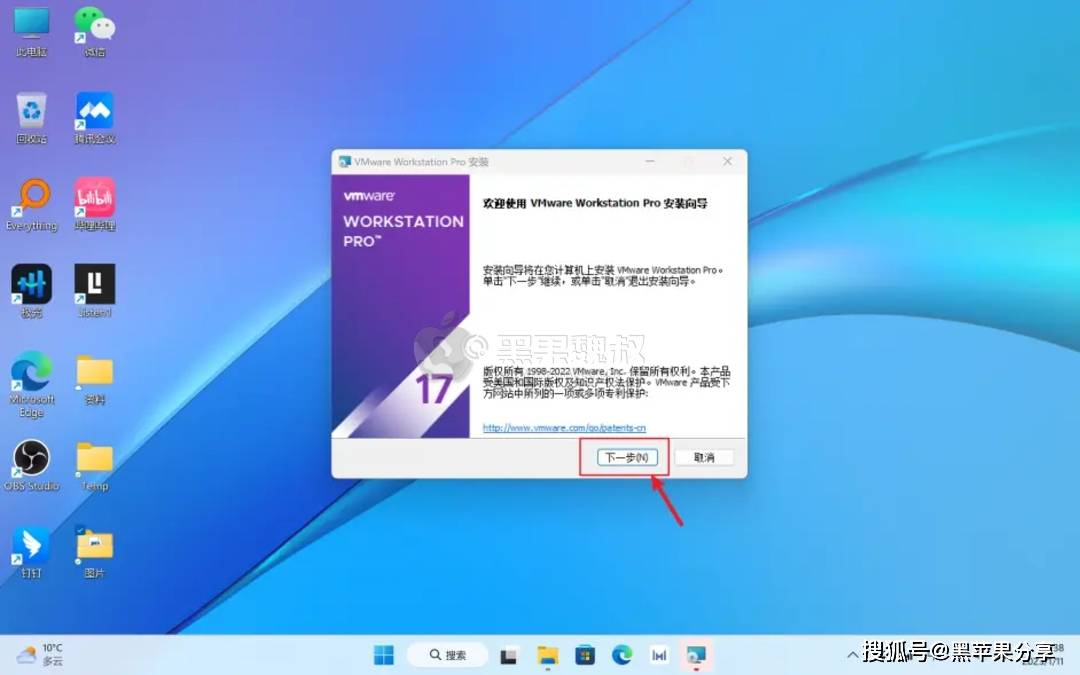This screenshot has width=1080, height=675.
Task: Select the 资料 folder on the desktop
Action: click(95, 379)
